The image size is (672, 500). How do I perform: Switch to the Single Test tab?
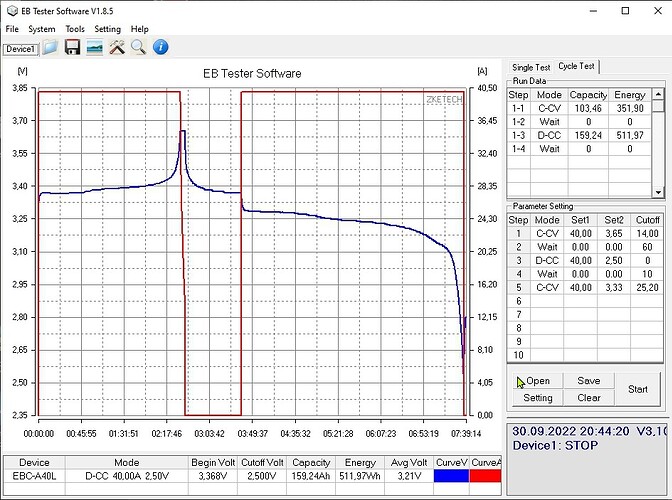[531, 67]
